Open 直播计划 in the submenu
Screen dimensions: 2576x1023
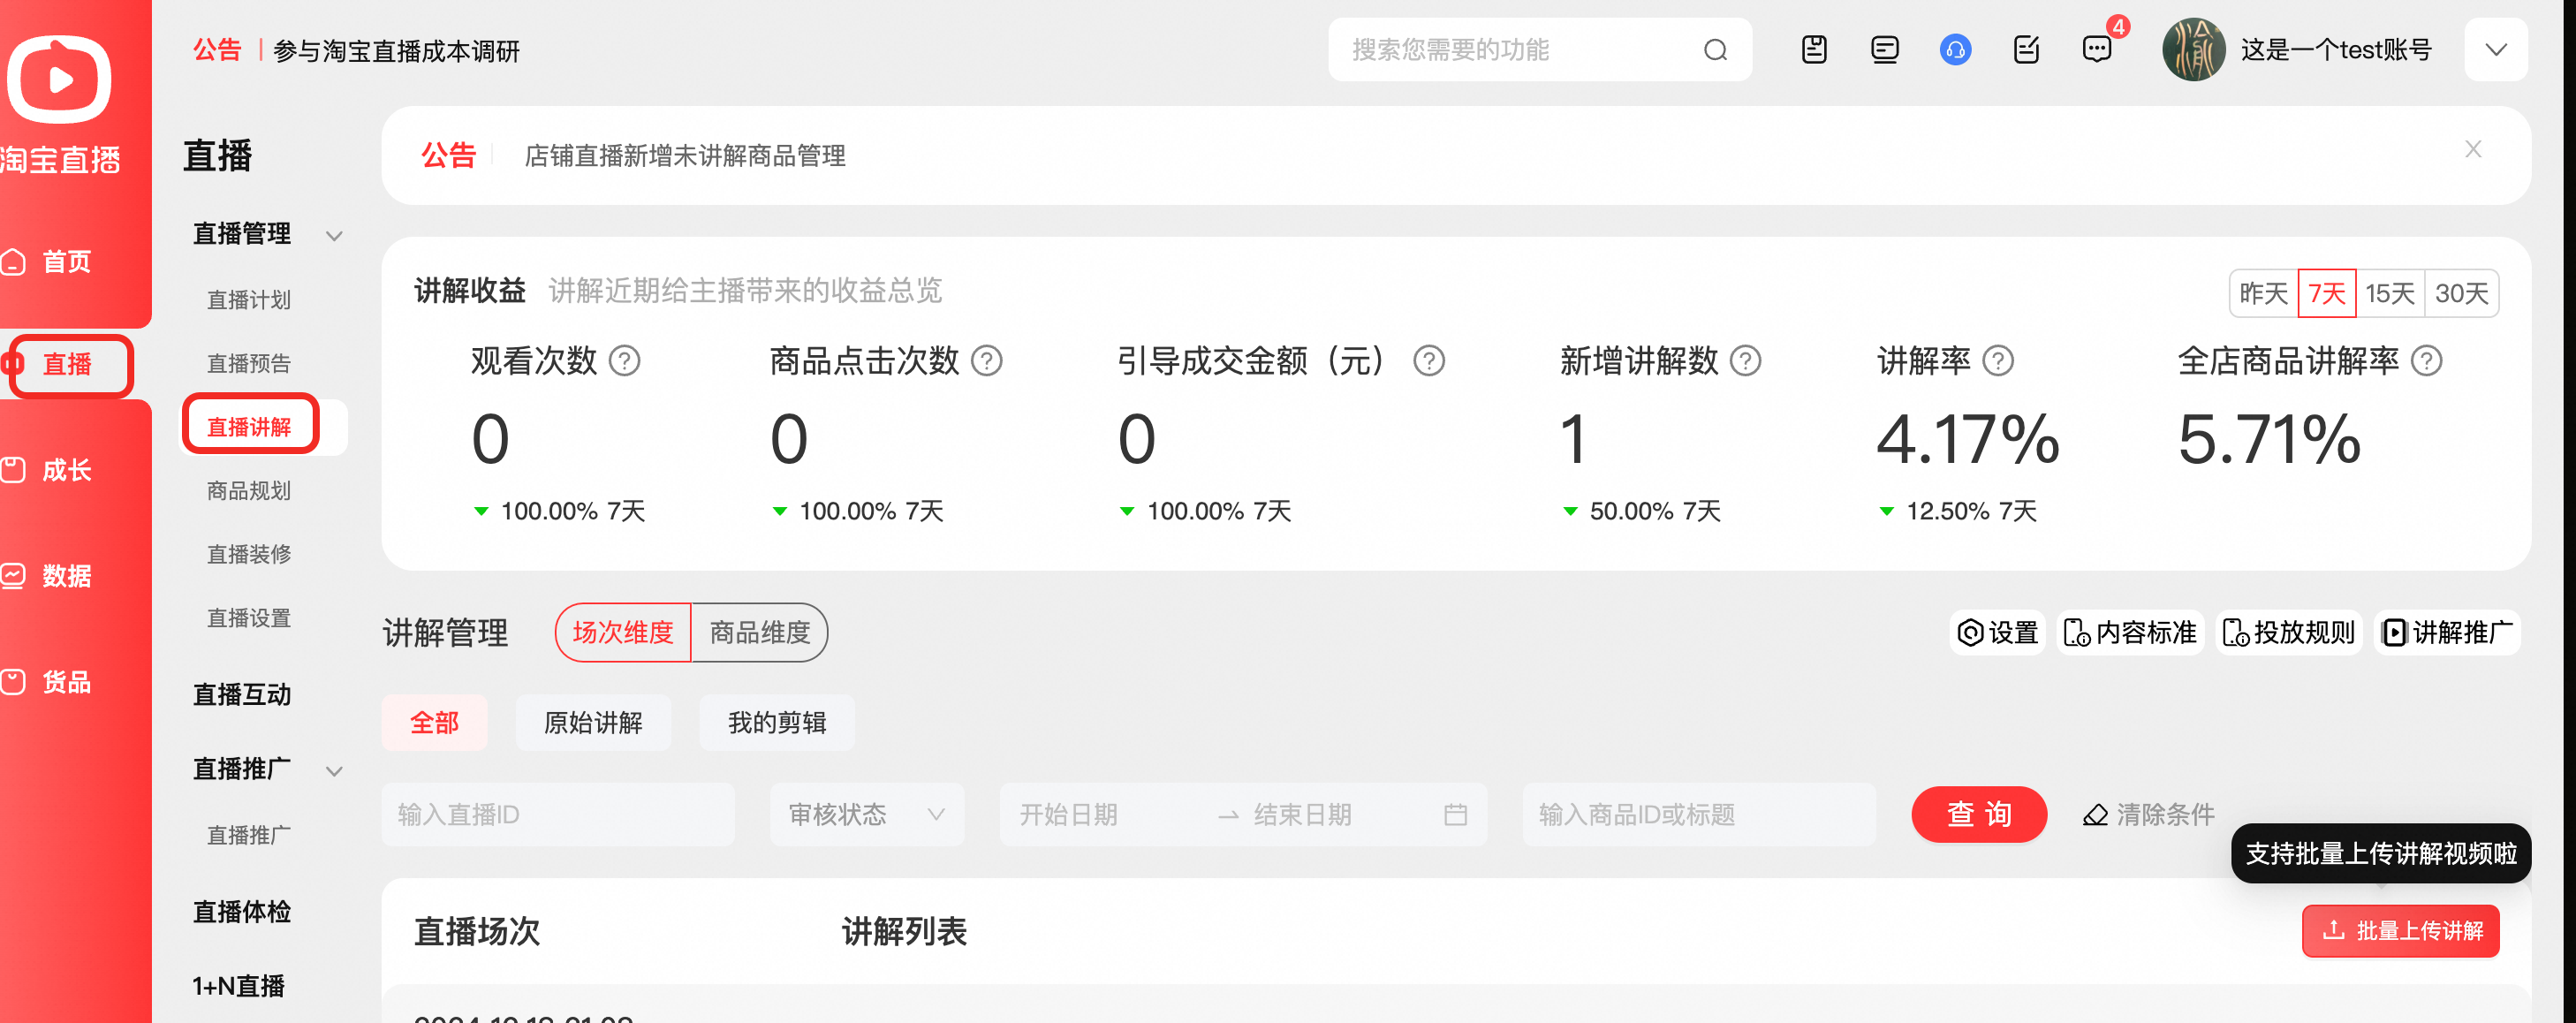(x=249, y=300)
